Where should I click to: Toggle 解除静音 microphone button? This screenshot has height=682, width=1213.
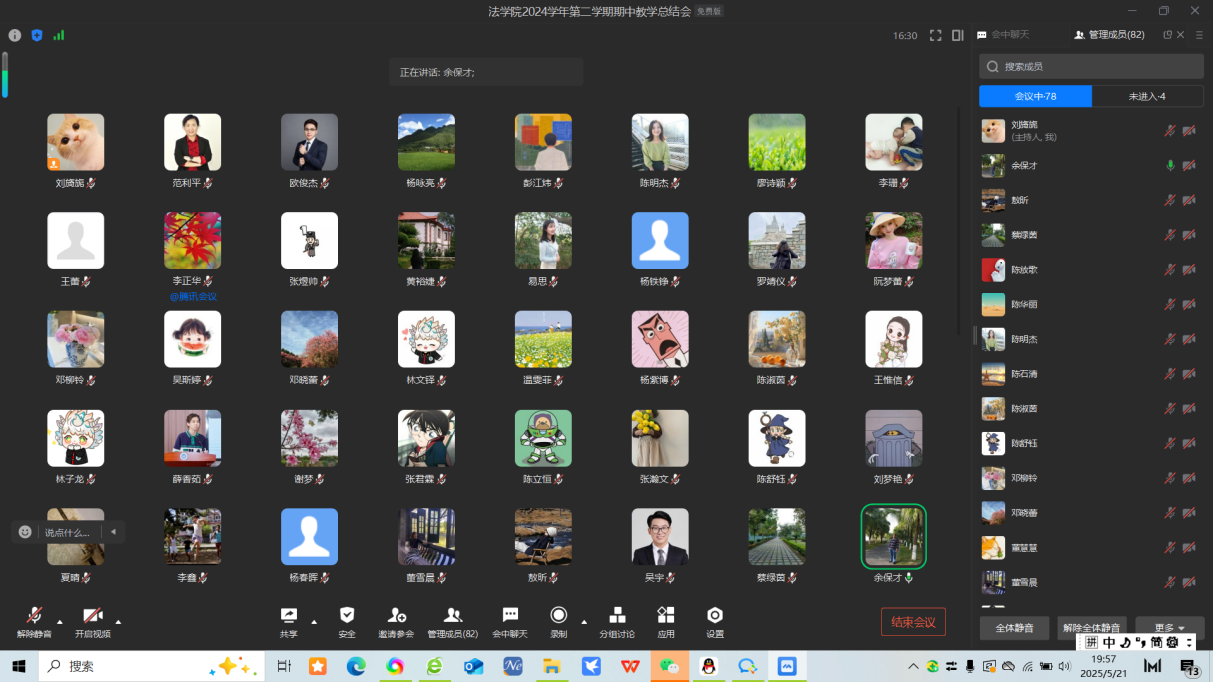coord(34,616)
